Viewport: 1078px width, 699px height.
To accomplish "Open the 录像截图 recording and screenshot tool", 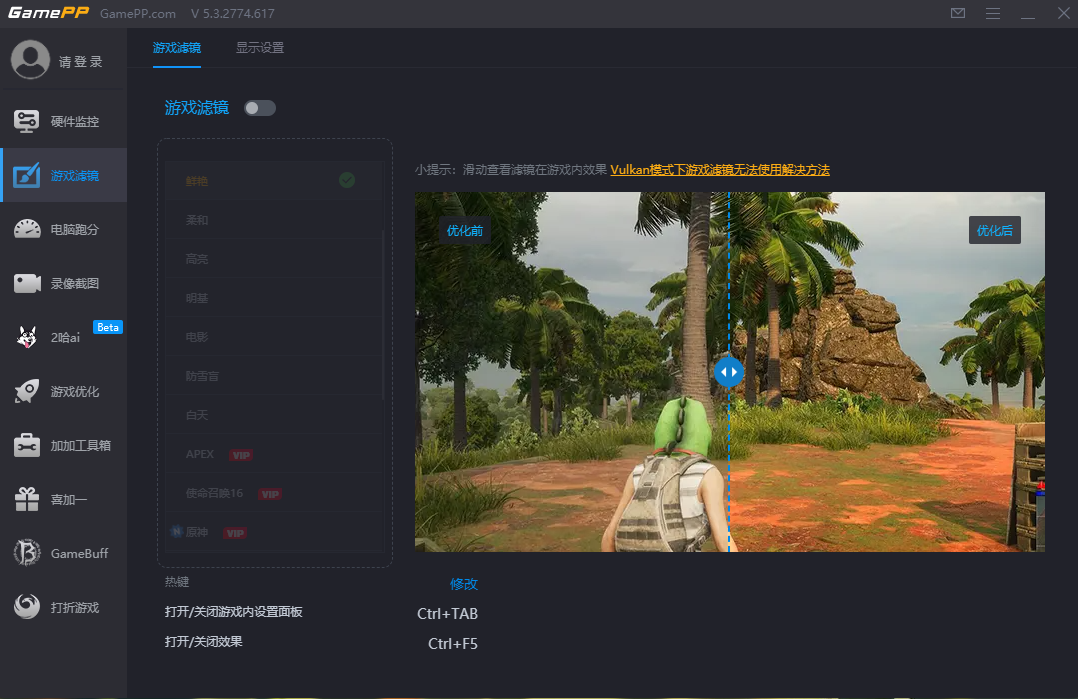I will coord(63,283).
